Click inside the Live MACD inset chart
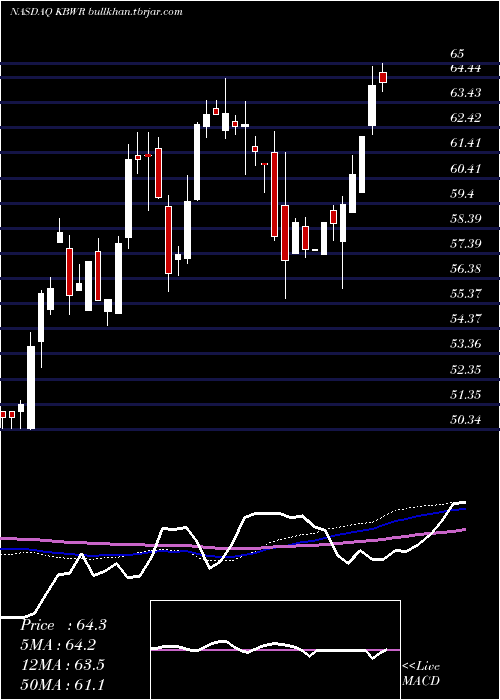 [x=275, y=650]
